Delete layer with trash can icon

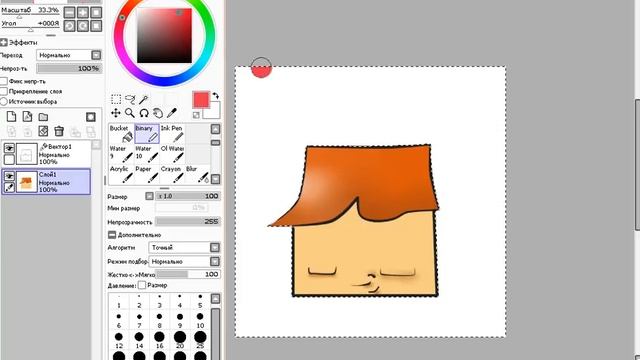tap(59, 131)
